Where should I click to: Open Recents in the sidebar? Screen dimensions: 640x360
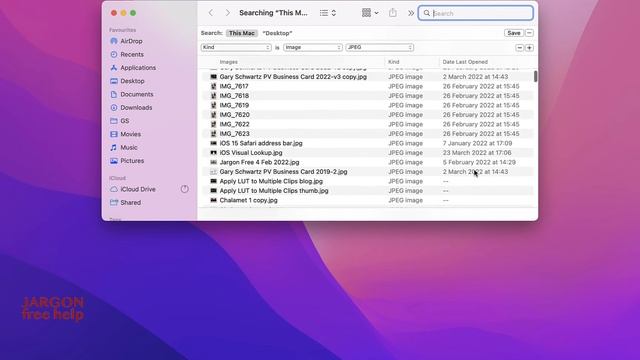coord(127,54)
